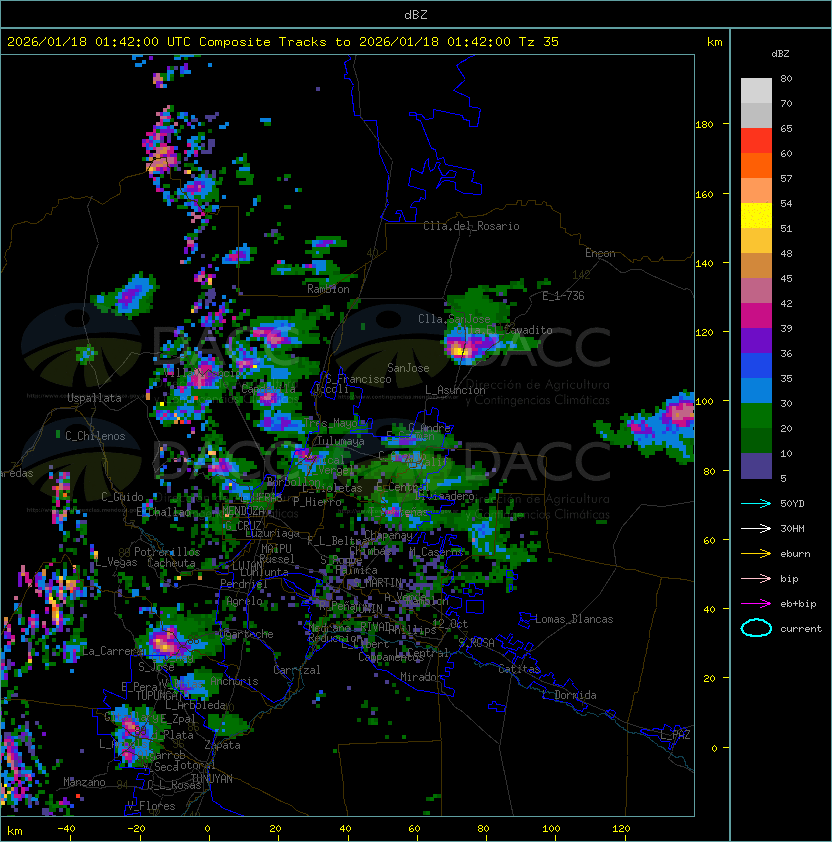
Task: Click the 'C_Chilenos' map label
Action: 95,436
